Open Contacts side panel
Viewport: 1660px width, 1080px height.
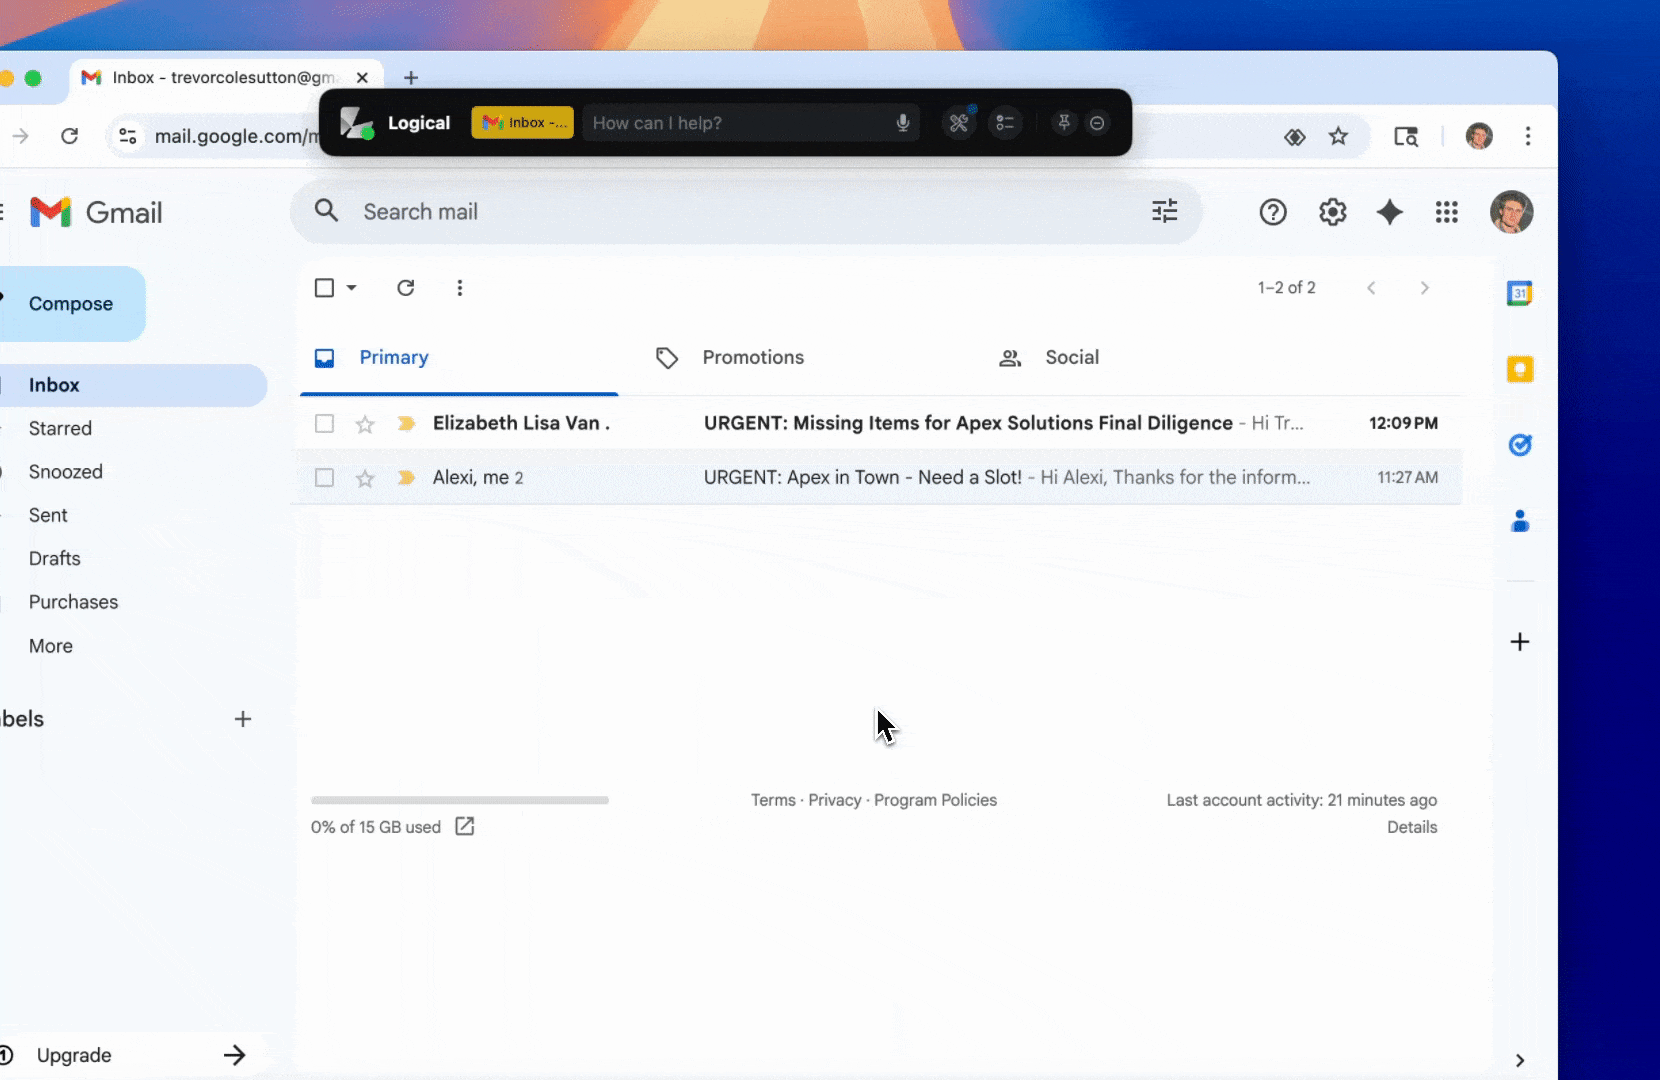(x=1519, y=521)
